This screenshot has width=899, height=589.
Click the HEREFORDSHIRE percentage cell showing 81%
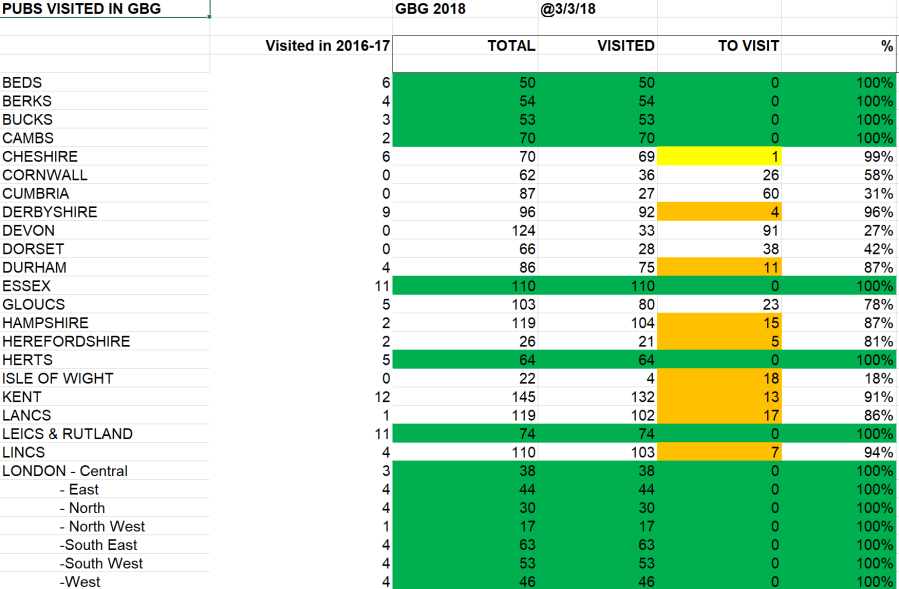[x=839, y=342]
